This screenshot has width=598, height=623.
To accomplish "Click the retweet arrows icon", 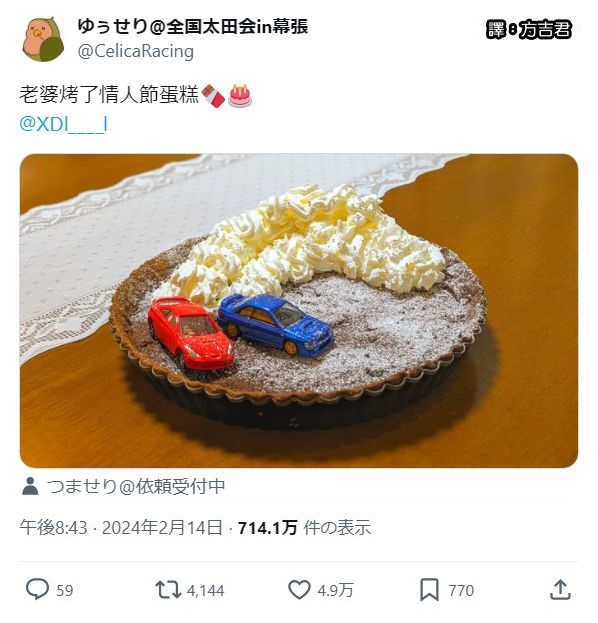I will pos(167,590).
